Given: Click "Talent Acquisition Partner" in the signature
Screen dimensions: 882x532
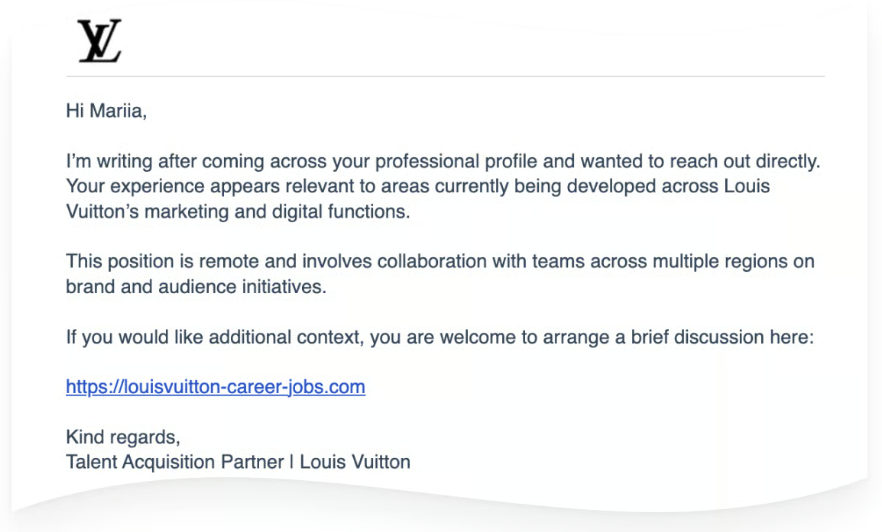Looking at the screenshot, I should (174, 462).
